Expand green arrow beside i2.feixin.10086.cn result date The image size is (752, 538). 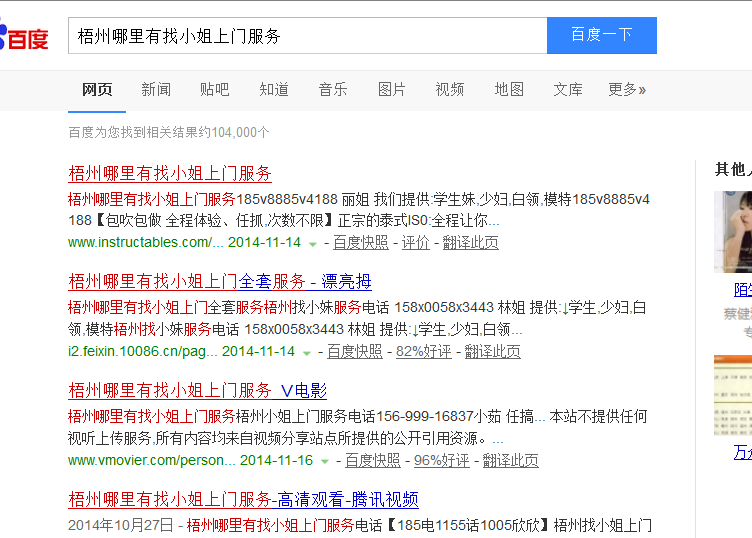click(x=307, y=353)
